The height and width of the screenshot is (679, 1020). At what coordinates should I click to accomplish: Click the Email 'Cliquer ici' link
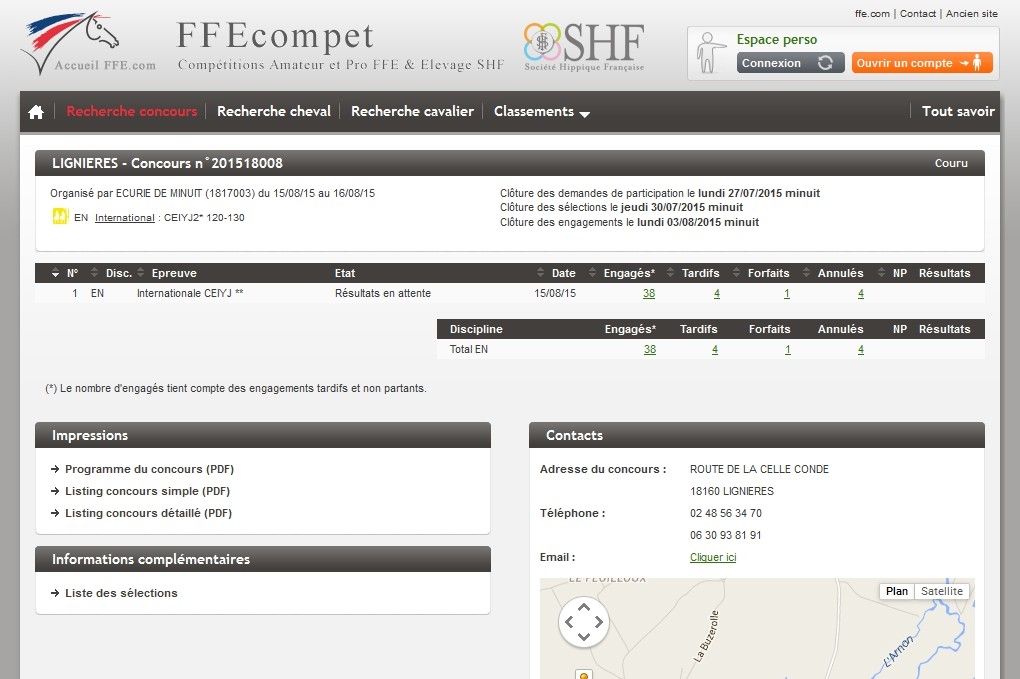tap(713, 557)
